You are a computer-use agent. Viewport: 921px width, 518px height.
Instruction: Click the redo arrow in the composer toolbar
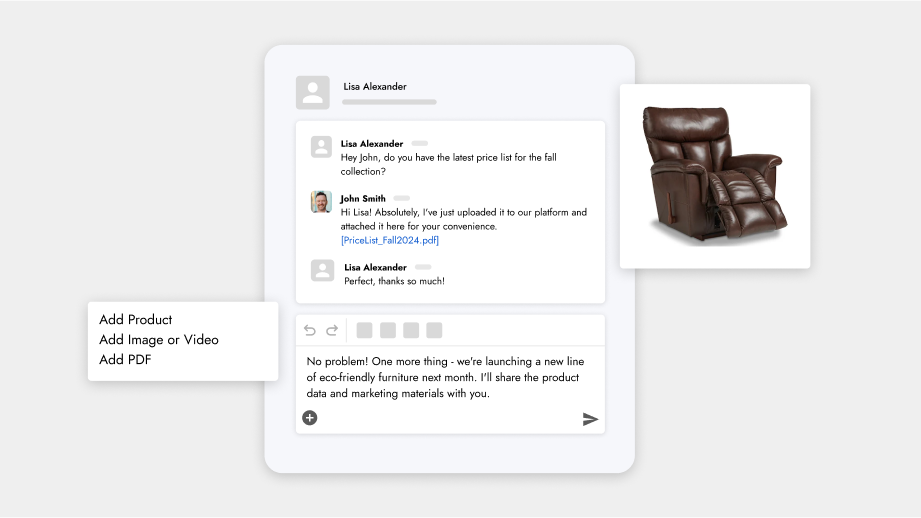pos(330,330)
